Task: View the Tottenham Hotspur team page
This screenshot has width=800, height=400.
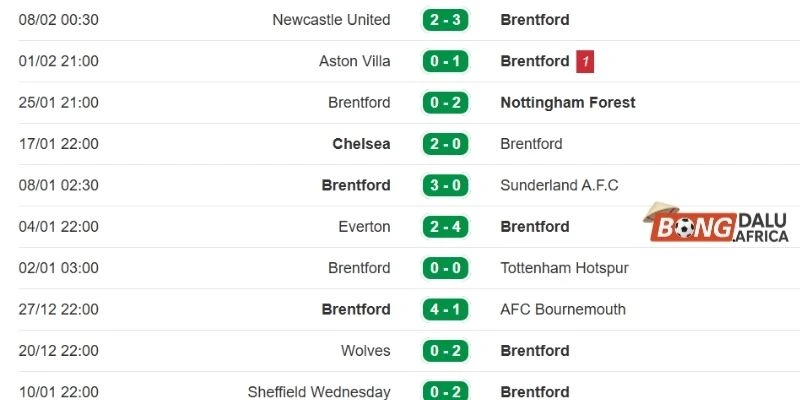Action: (564, 268)
